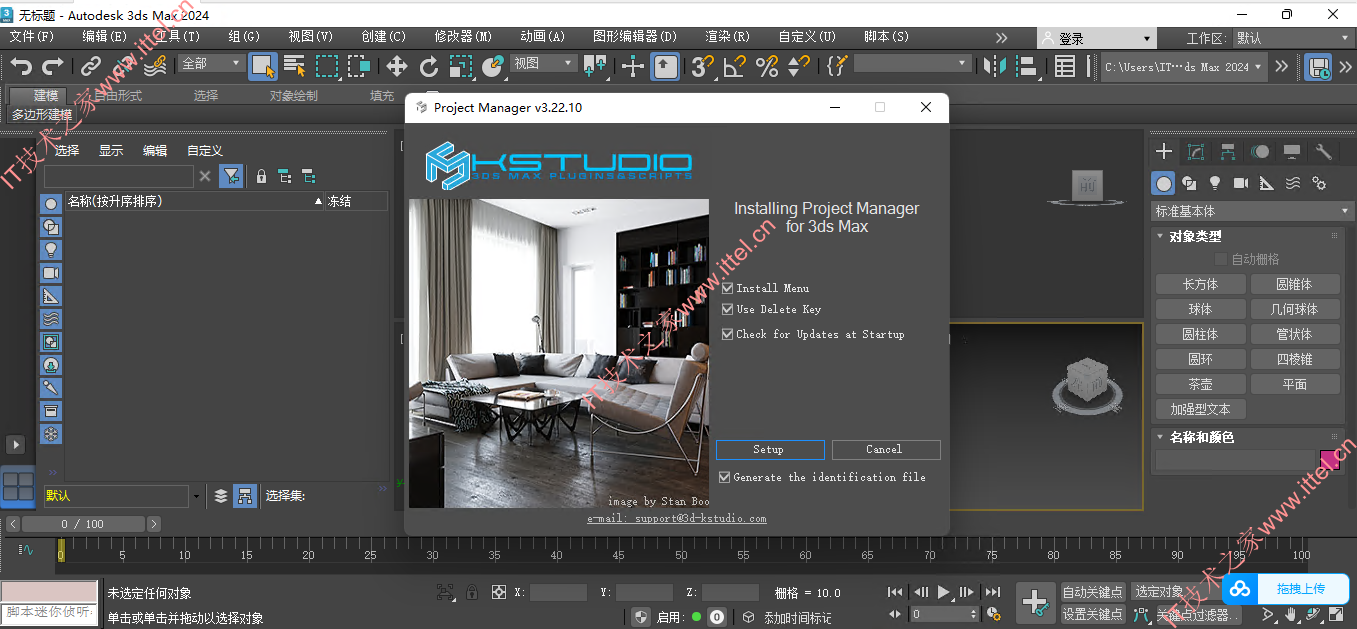Open the Hierarchy tab of the command panel
This screenshot has width=1357, height=629.
point(1228,152)
